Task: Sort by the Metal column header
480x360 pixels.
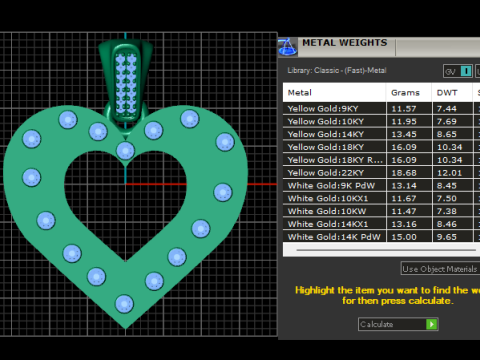Action: click(334, 92)
